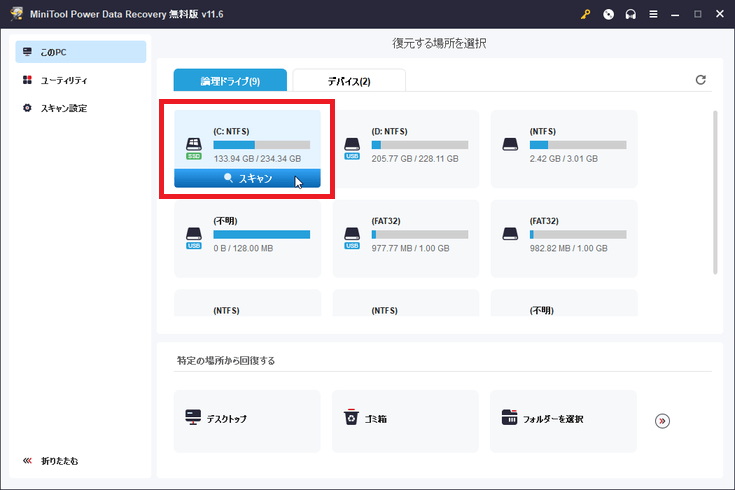This screenshot has width=735, height=490.
Task: Select このPC in the sidebar
Action: tap(82, 52)
